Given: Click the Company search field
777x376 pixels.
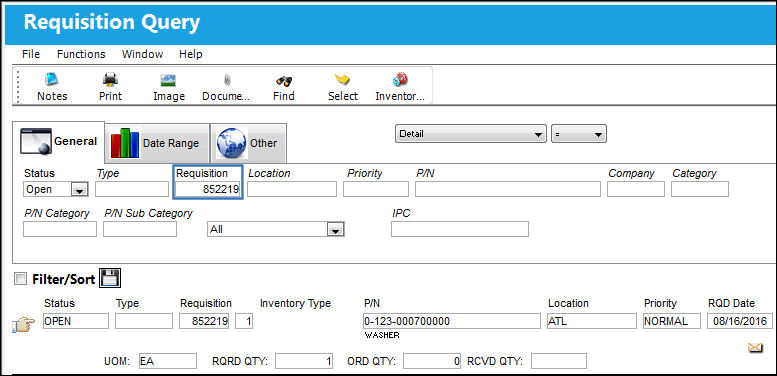Looking at the screenshot, I should pos(636,189).
